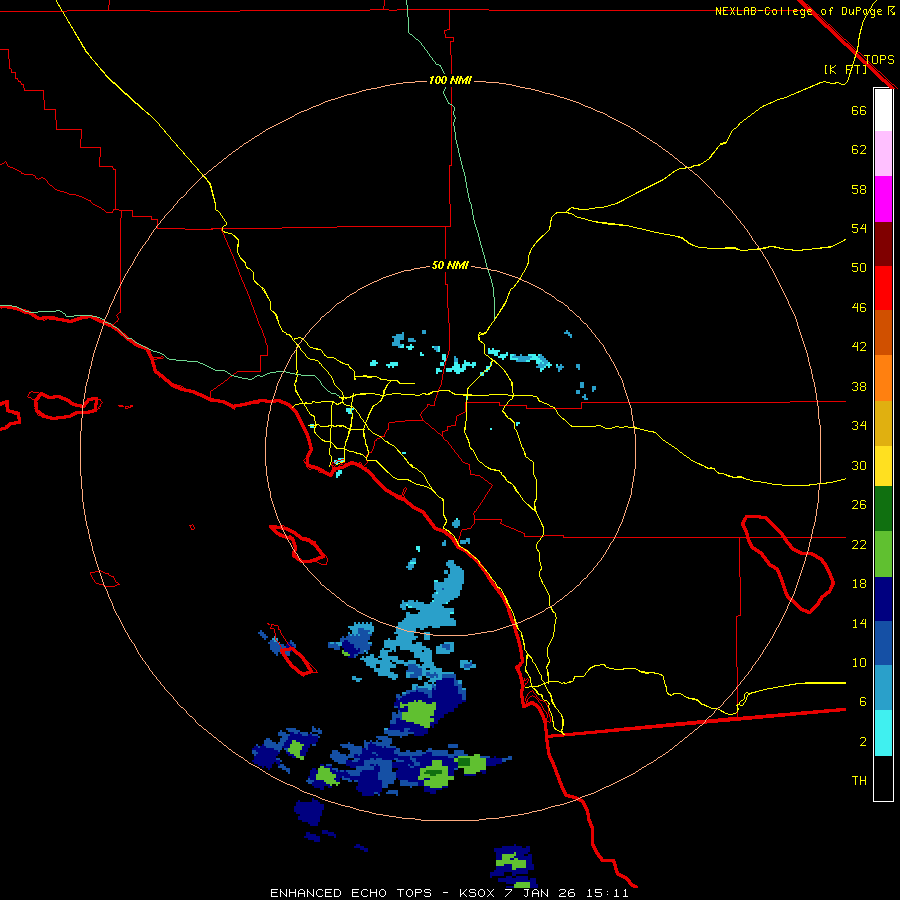Viewport: 900px width, 900px height.
Task: Click the "54" legend value
Action: click(x=859, y=228)
